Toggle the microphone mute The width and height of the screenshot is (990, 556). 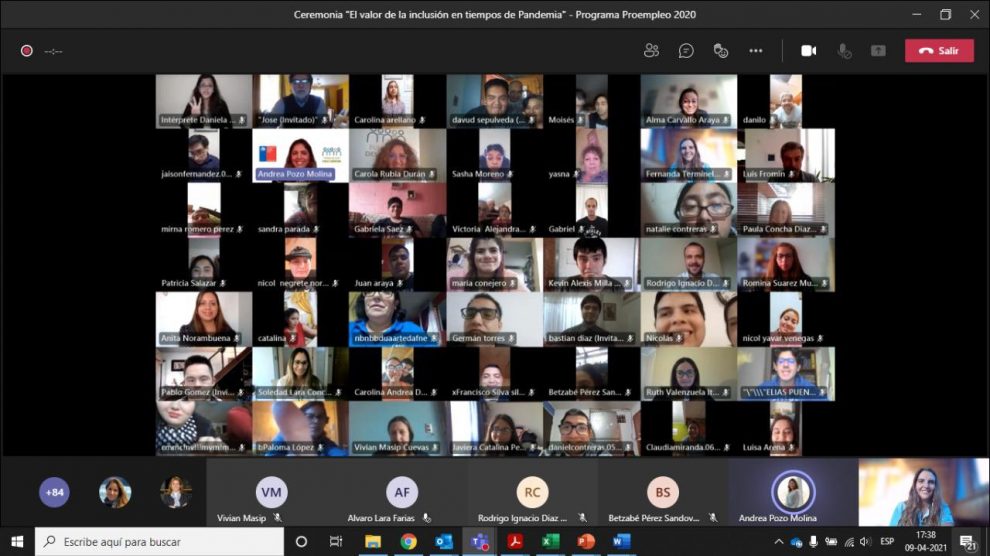(844, 51)
